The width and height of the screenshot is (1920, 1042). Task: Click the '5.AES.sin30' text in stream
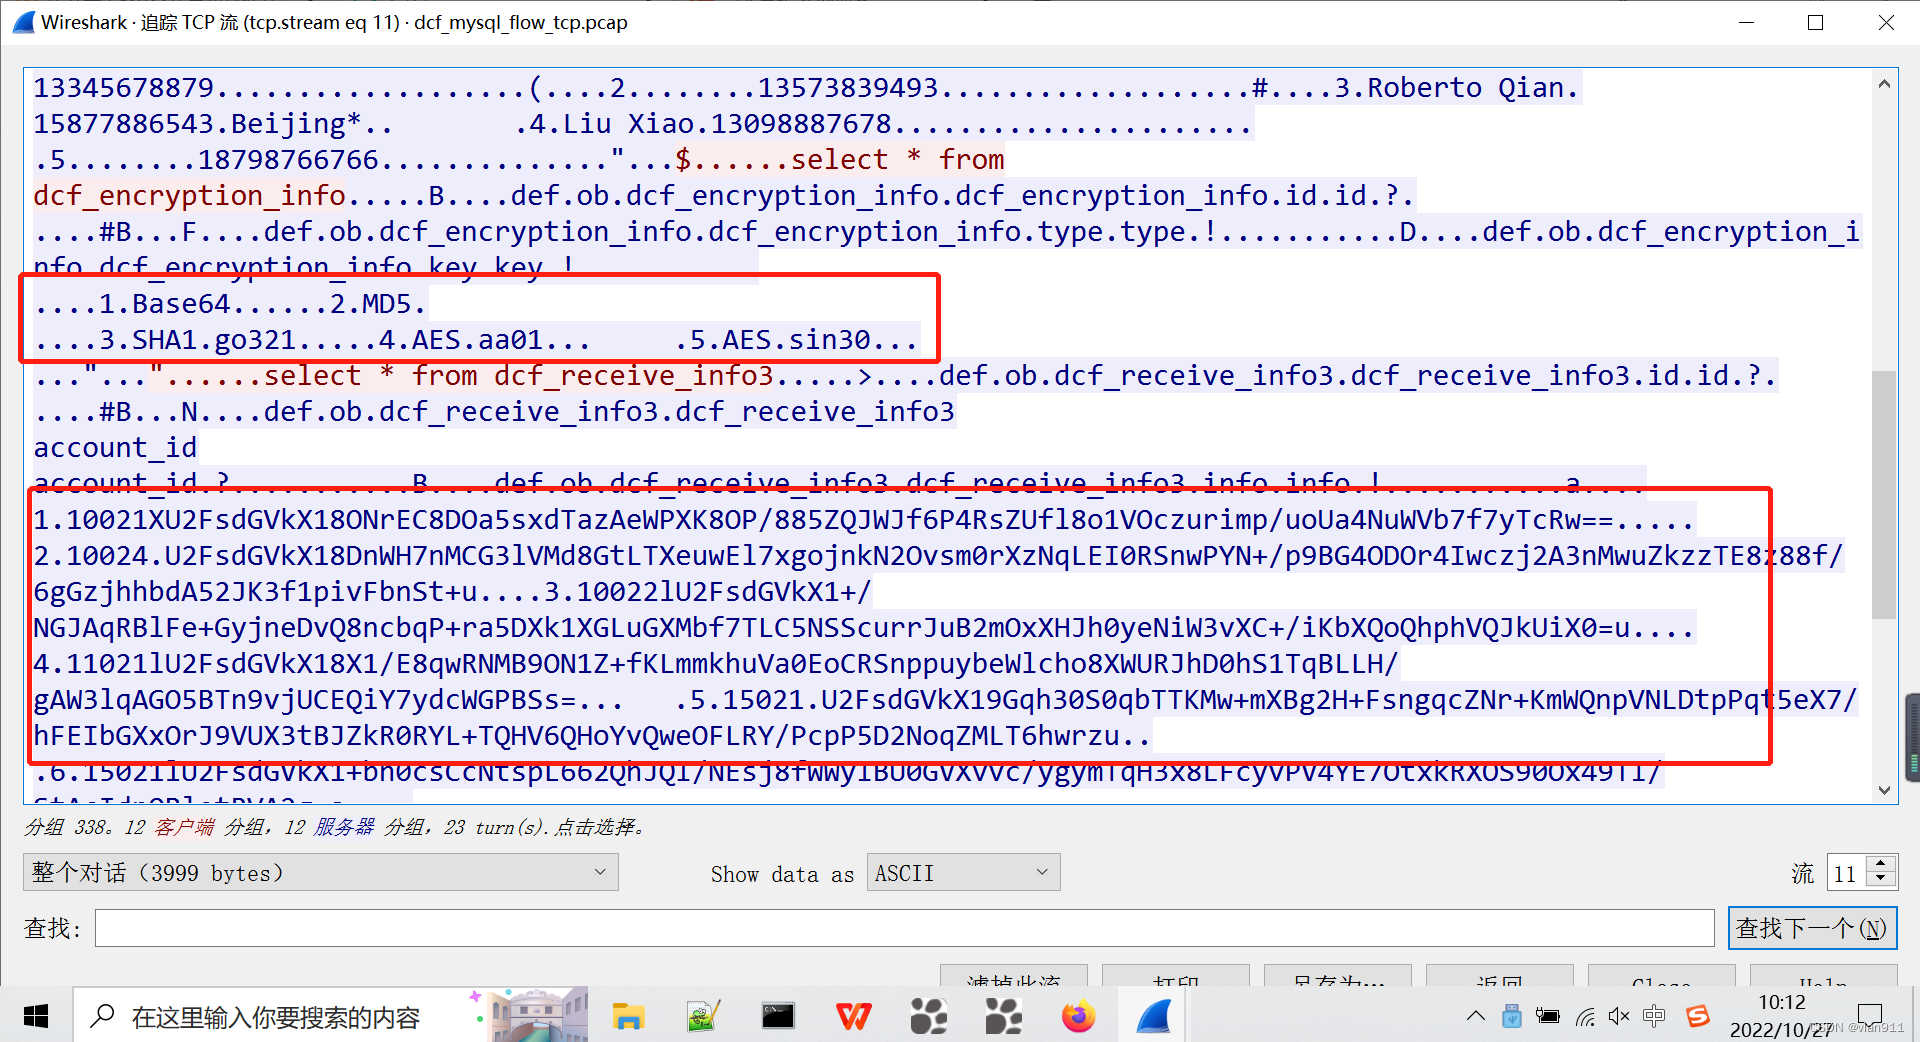click(780, 340)
